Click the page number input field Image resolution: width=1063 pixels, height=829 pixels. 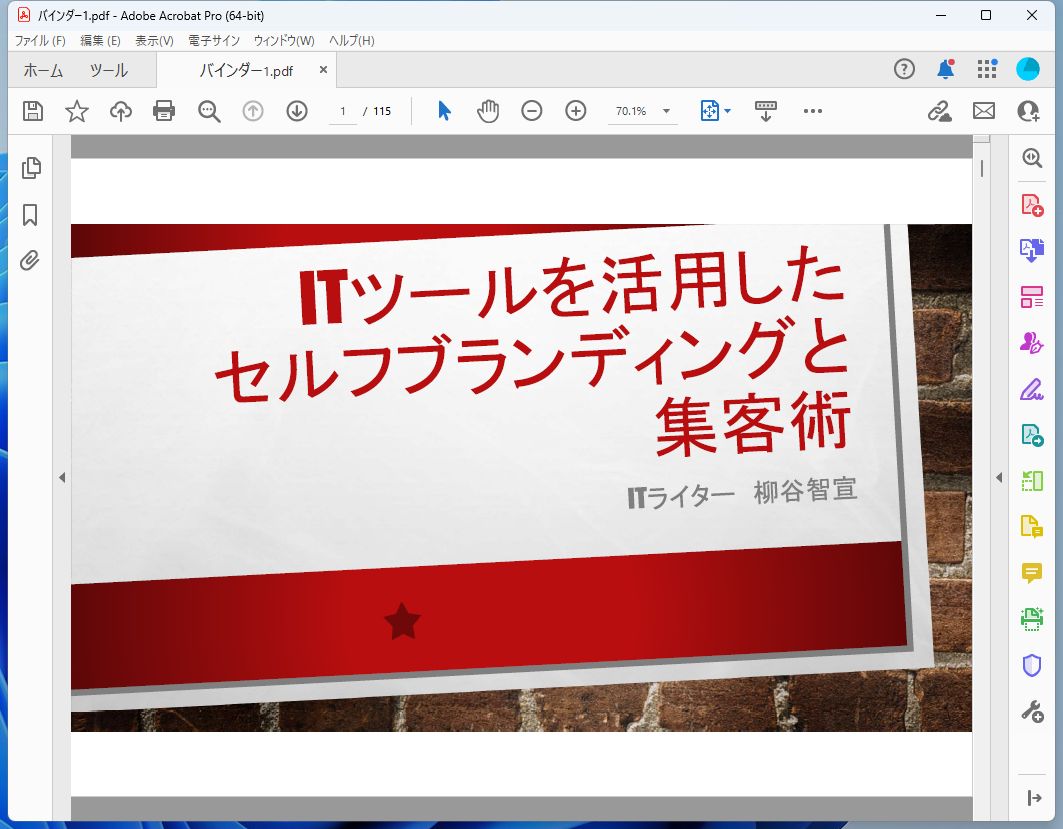341,111
